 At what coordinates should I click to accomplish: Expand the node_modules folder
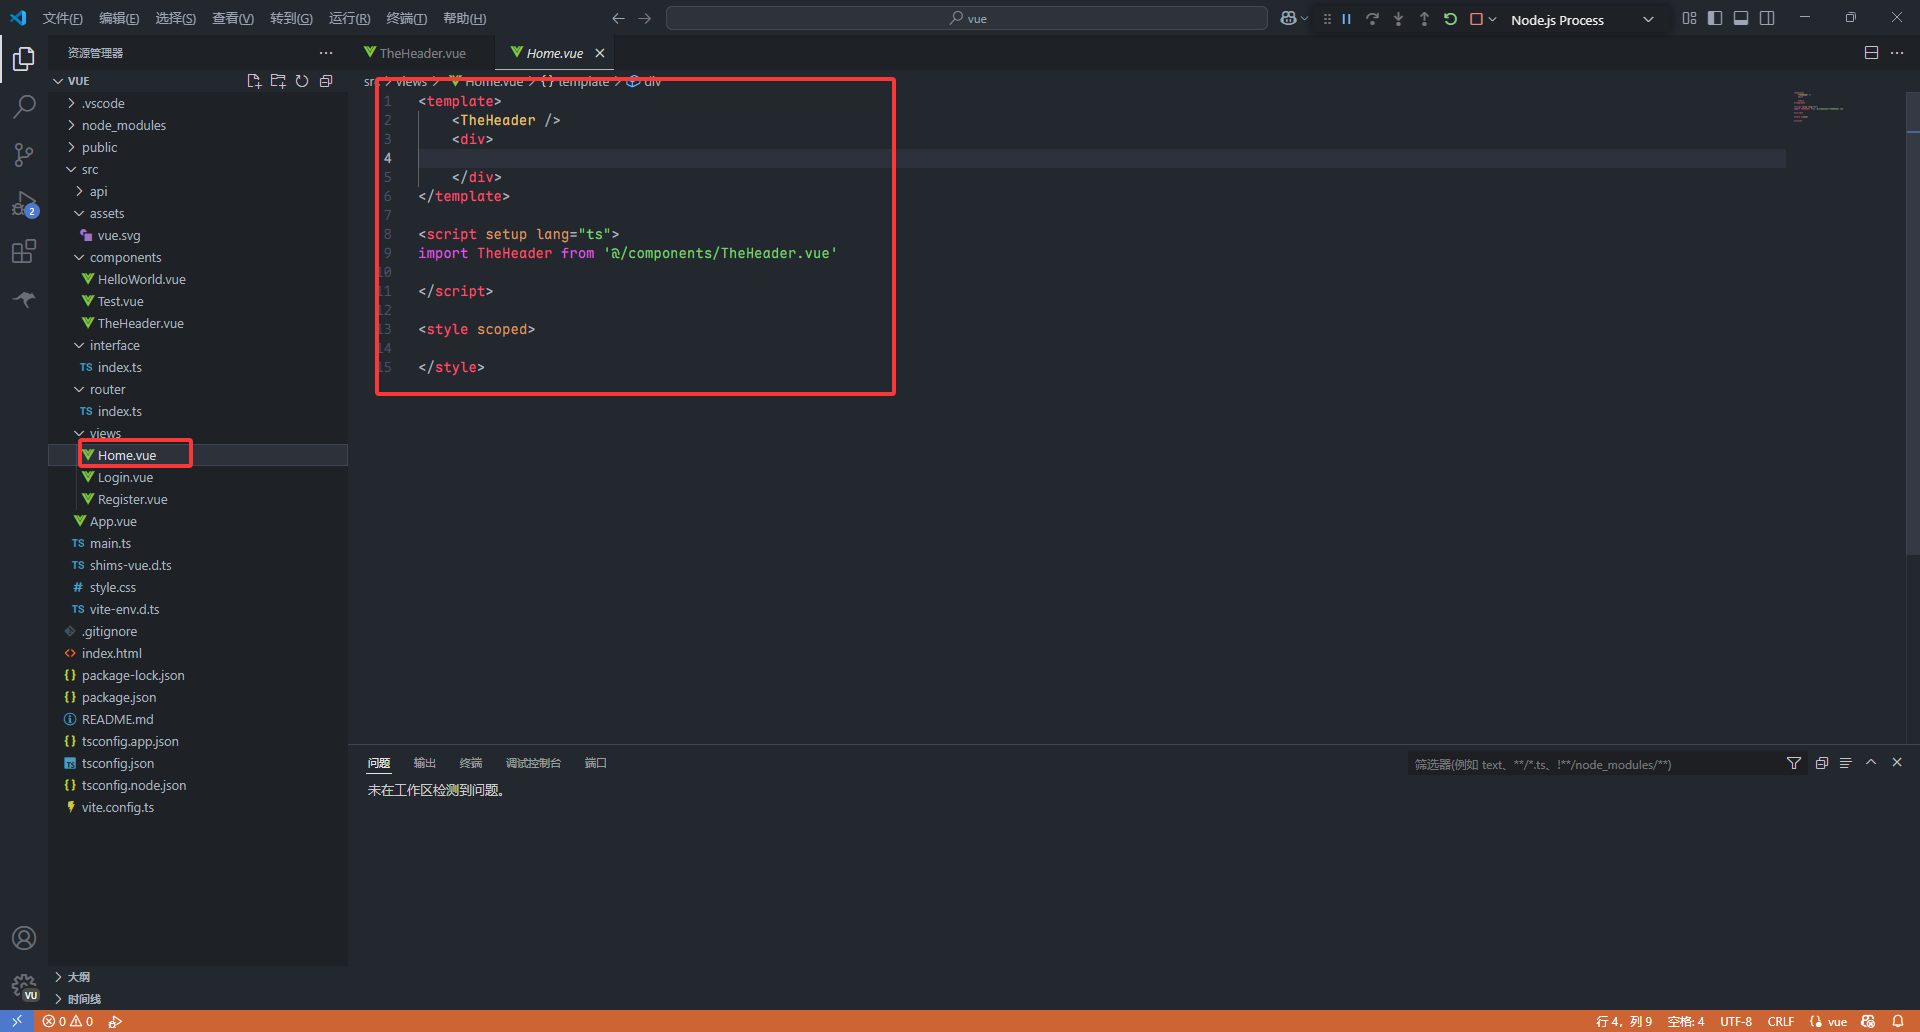click(x=123, y=125)
